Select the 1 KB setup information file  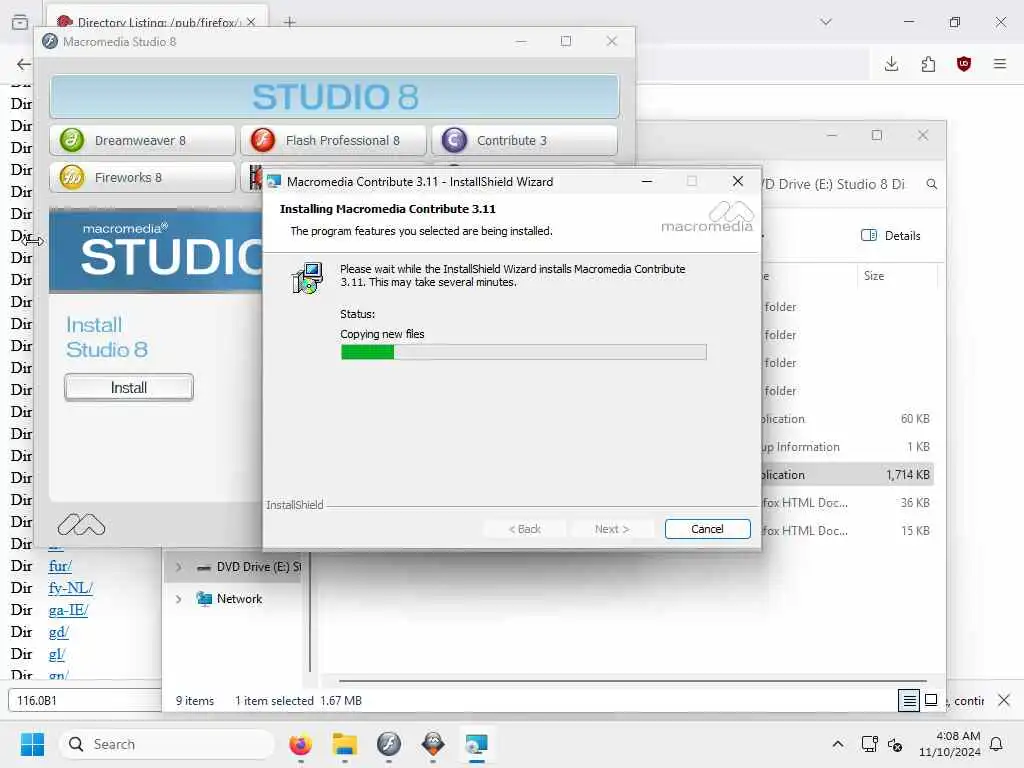(x=847, y=447)
